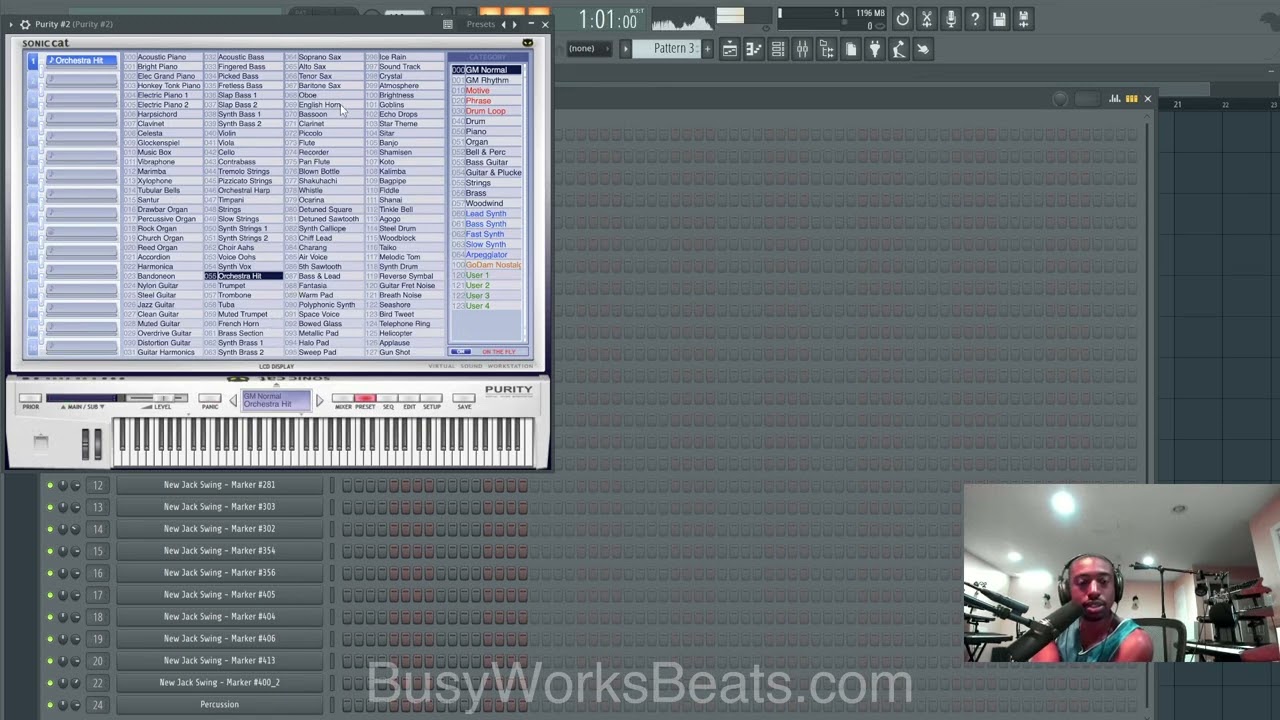
Task: Open the Channel rack toolbar icon
Action: pos(778,49)
